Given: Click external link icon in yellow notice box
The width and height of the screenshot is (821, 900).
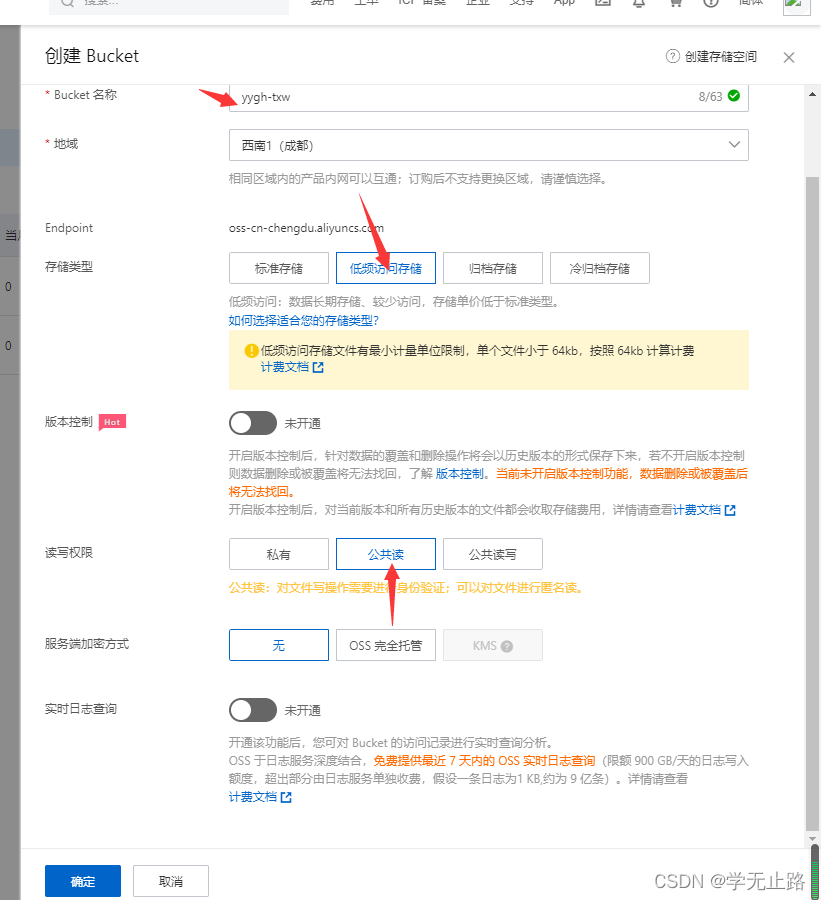Looking at the screenshot, I should point(318,368).
